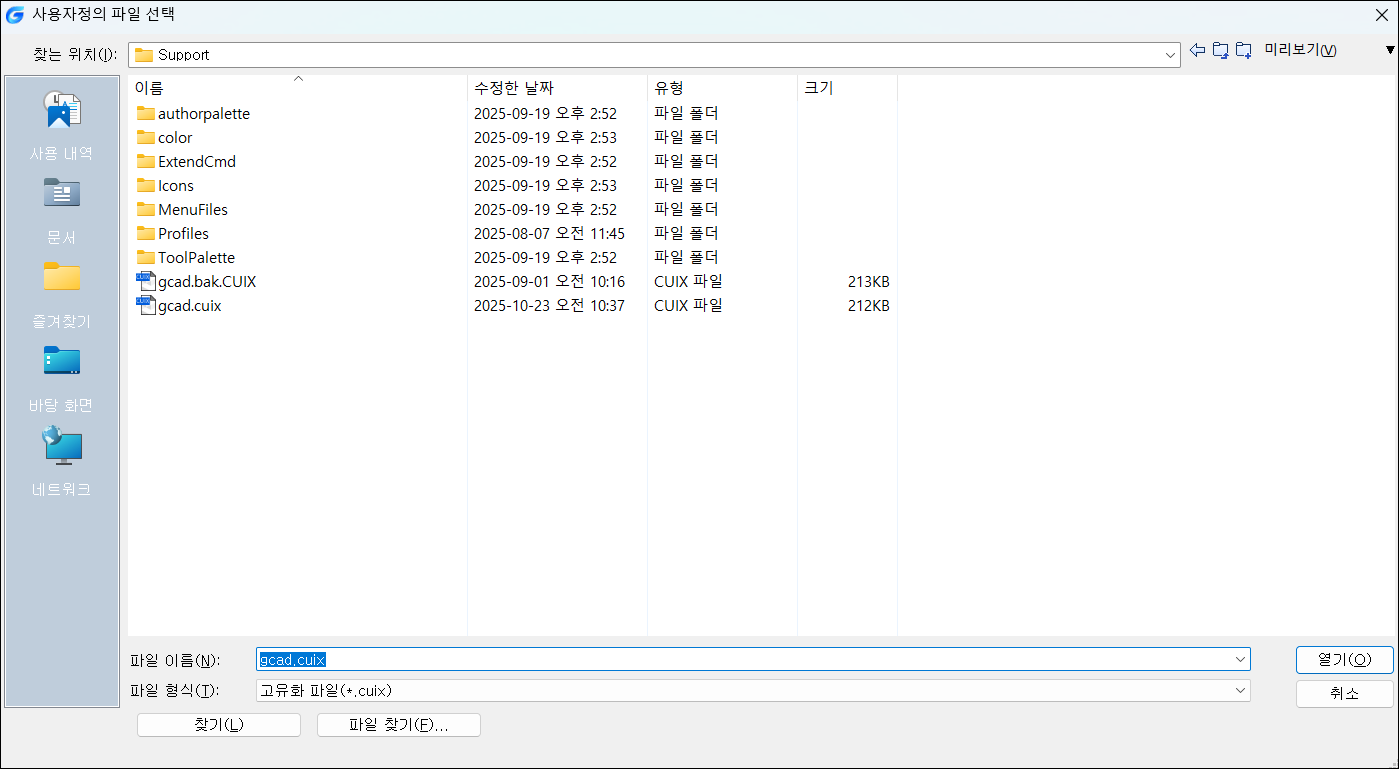
Task: Go up one folder level icon
Action: click(x=1220, y=51)
